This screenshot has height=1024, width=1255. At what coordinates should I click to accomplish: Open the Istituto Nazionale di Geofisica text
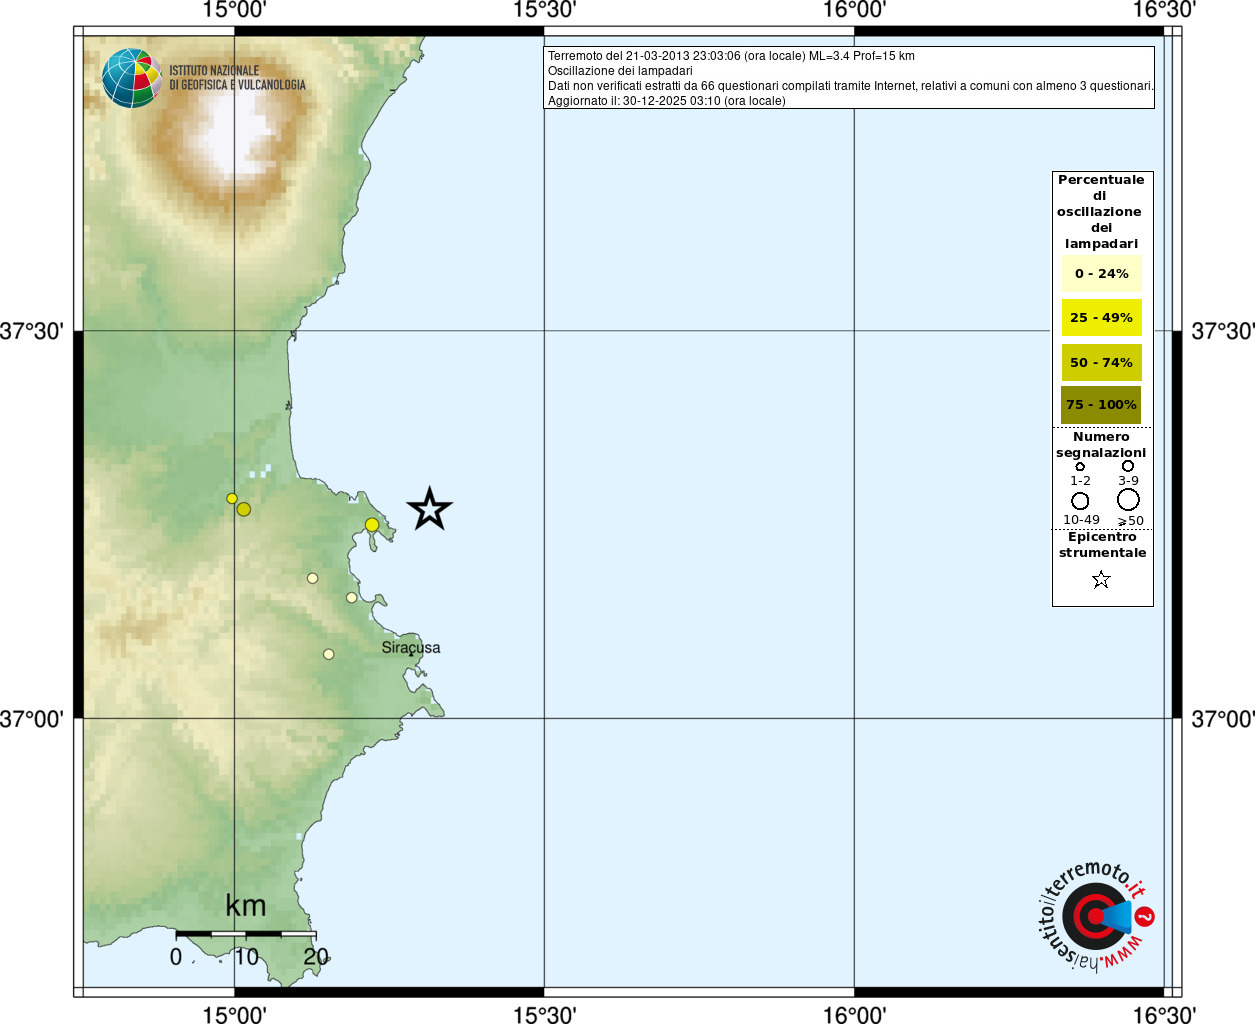click(x=237, y=78)
